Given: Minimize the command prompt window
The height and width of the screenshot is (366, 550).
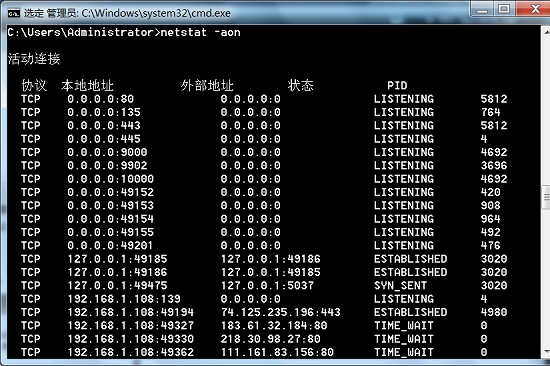Looking at the screenshot, I should click(482, 9).
